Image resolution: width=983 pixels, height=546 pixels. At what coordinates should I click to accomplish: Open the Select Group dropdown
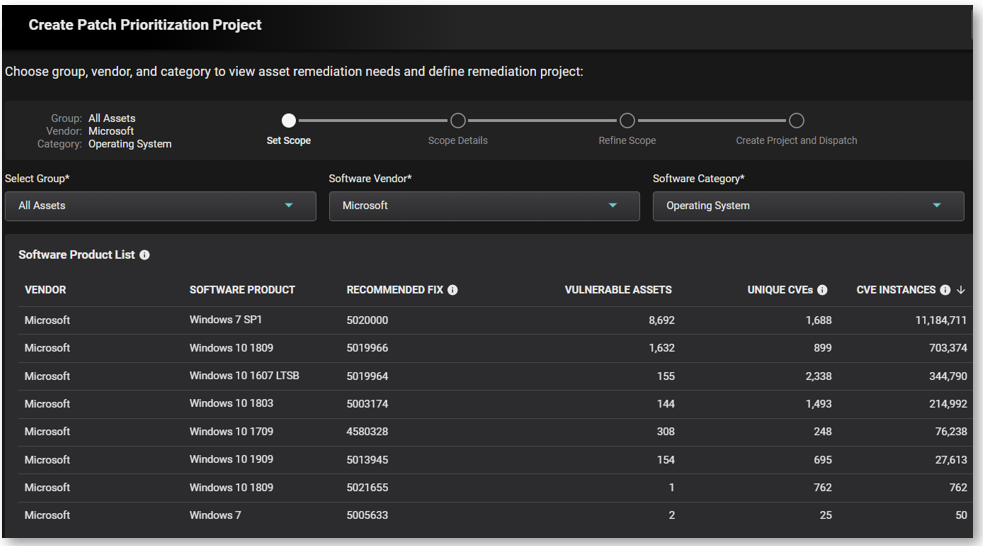[x=160, y=206]
